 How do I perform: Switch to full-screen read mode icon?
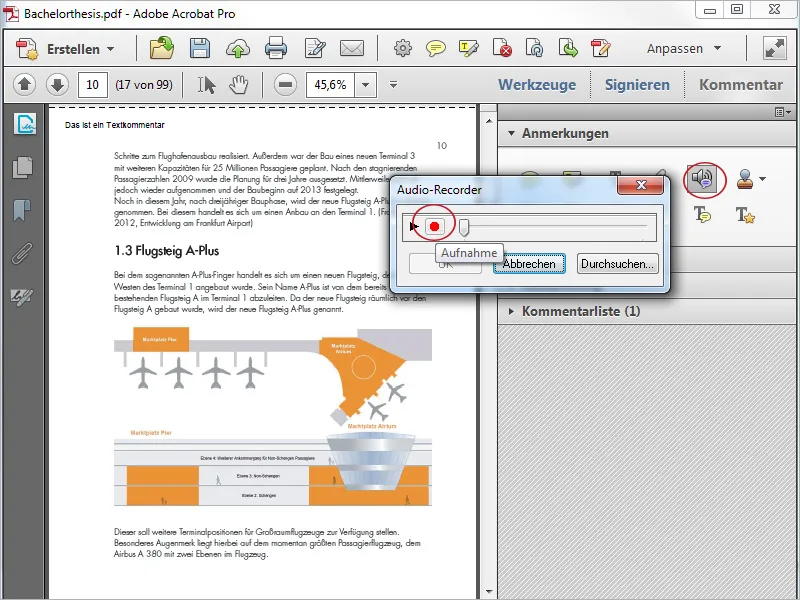click(774, 48)
